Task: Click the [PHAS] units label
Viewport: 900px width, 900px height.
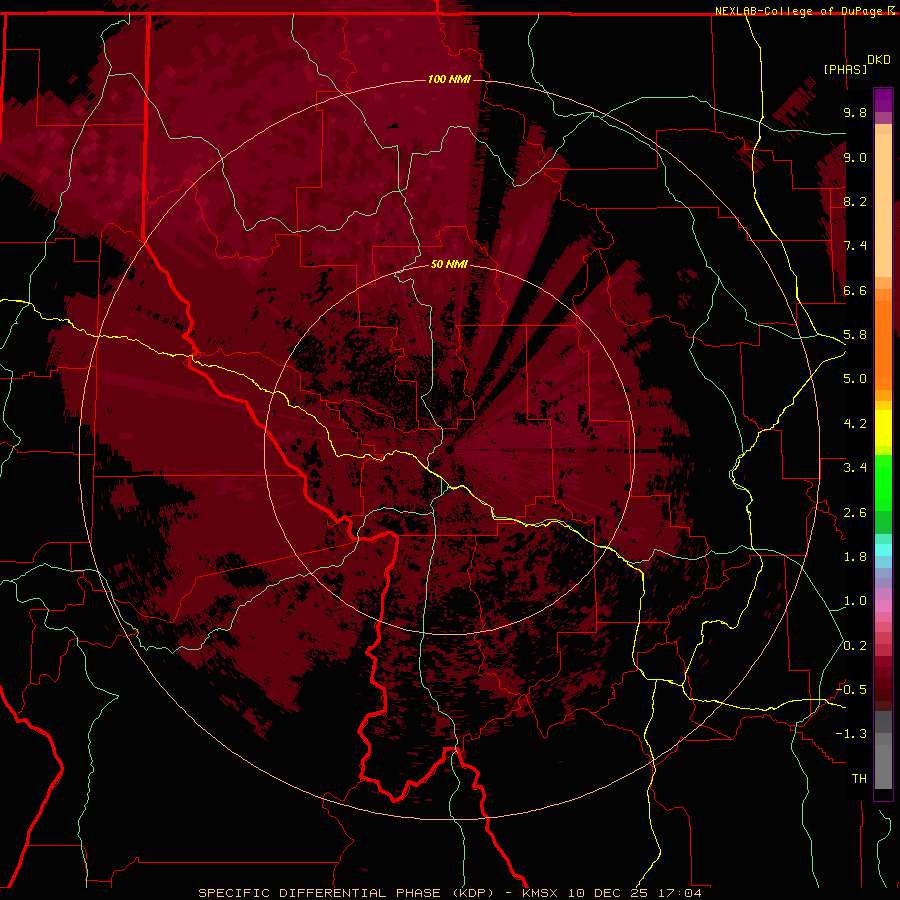Action: [845, 69]
